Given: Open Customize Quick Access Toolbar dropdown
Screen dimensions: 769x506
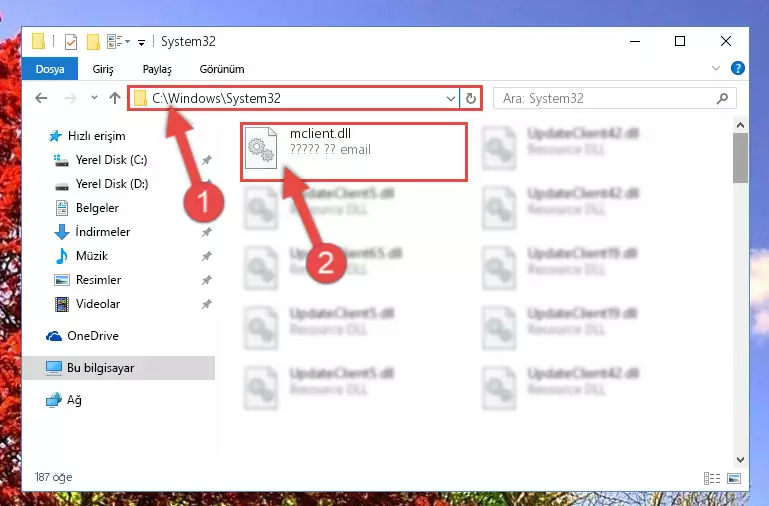Looking at the screenshot, I should coord(141,43).
